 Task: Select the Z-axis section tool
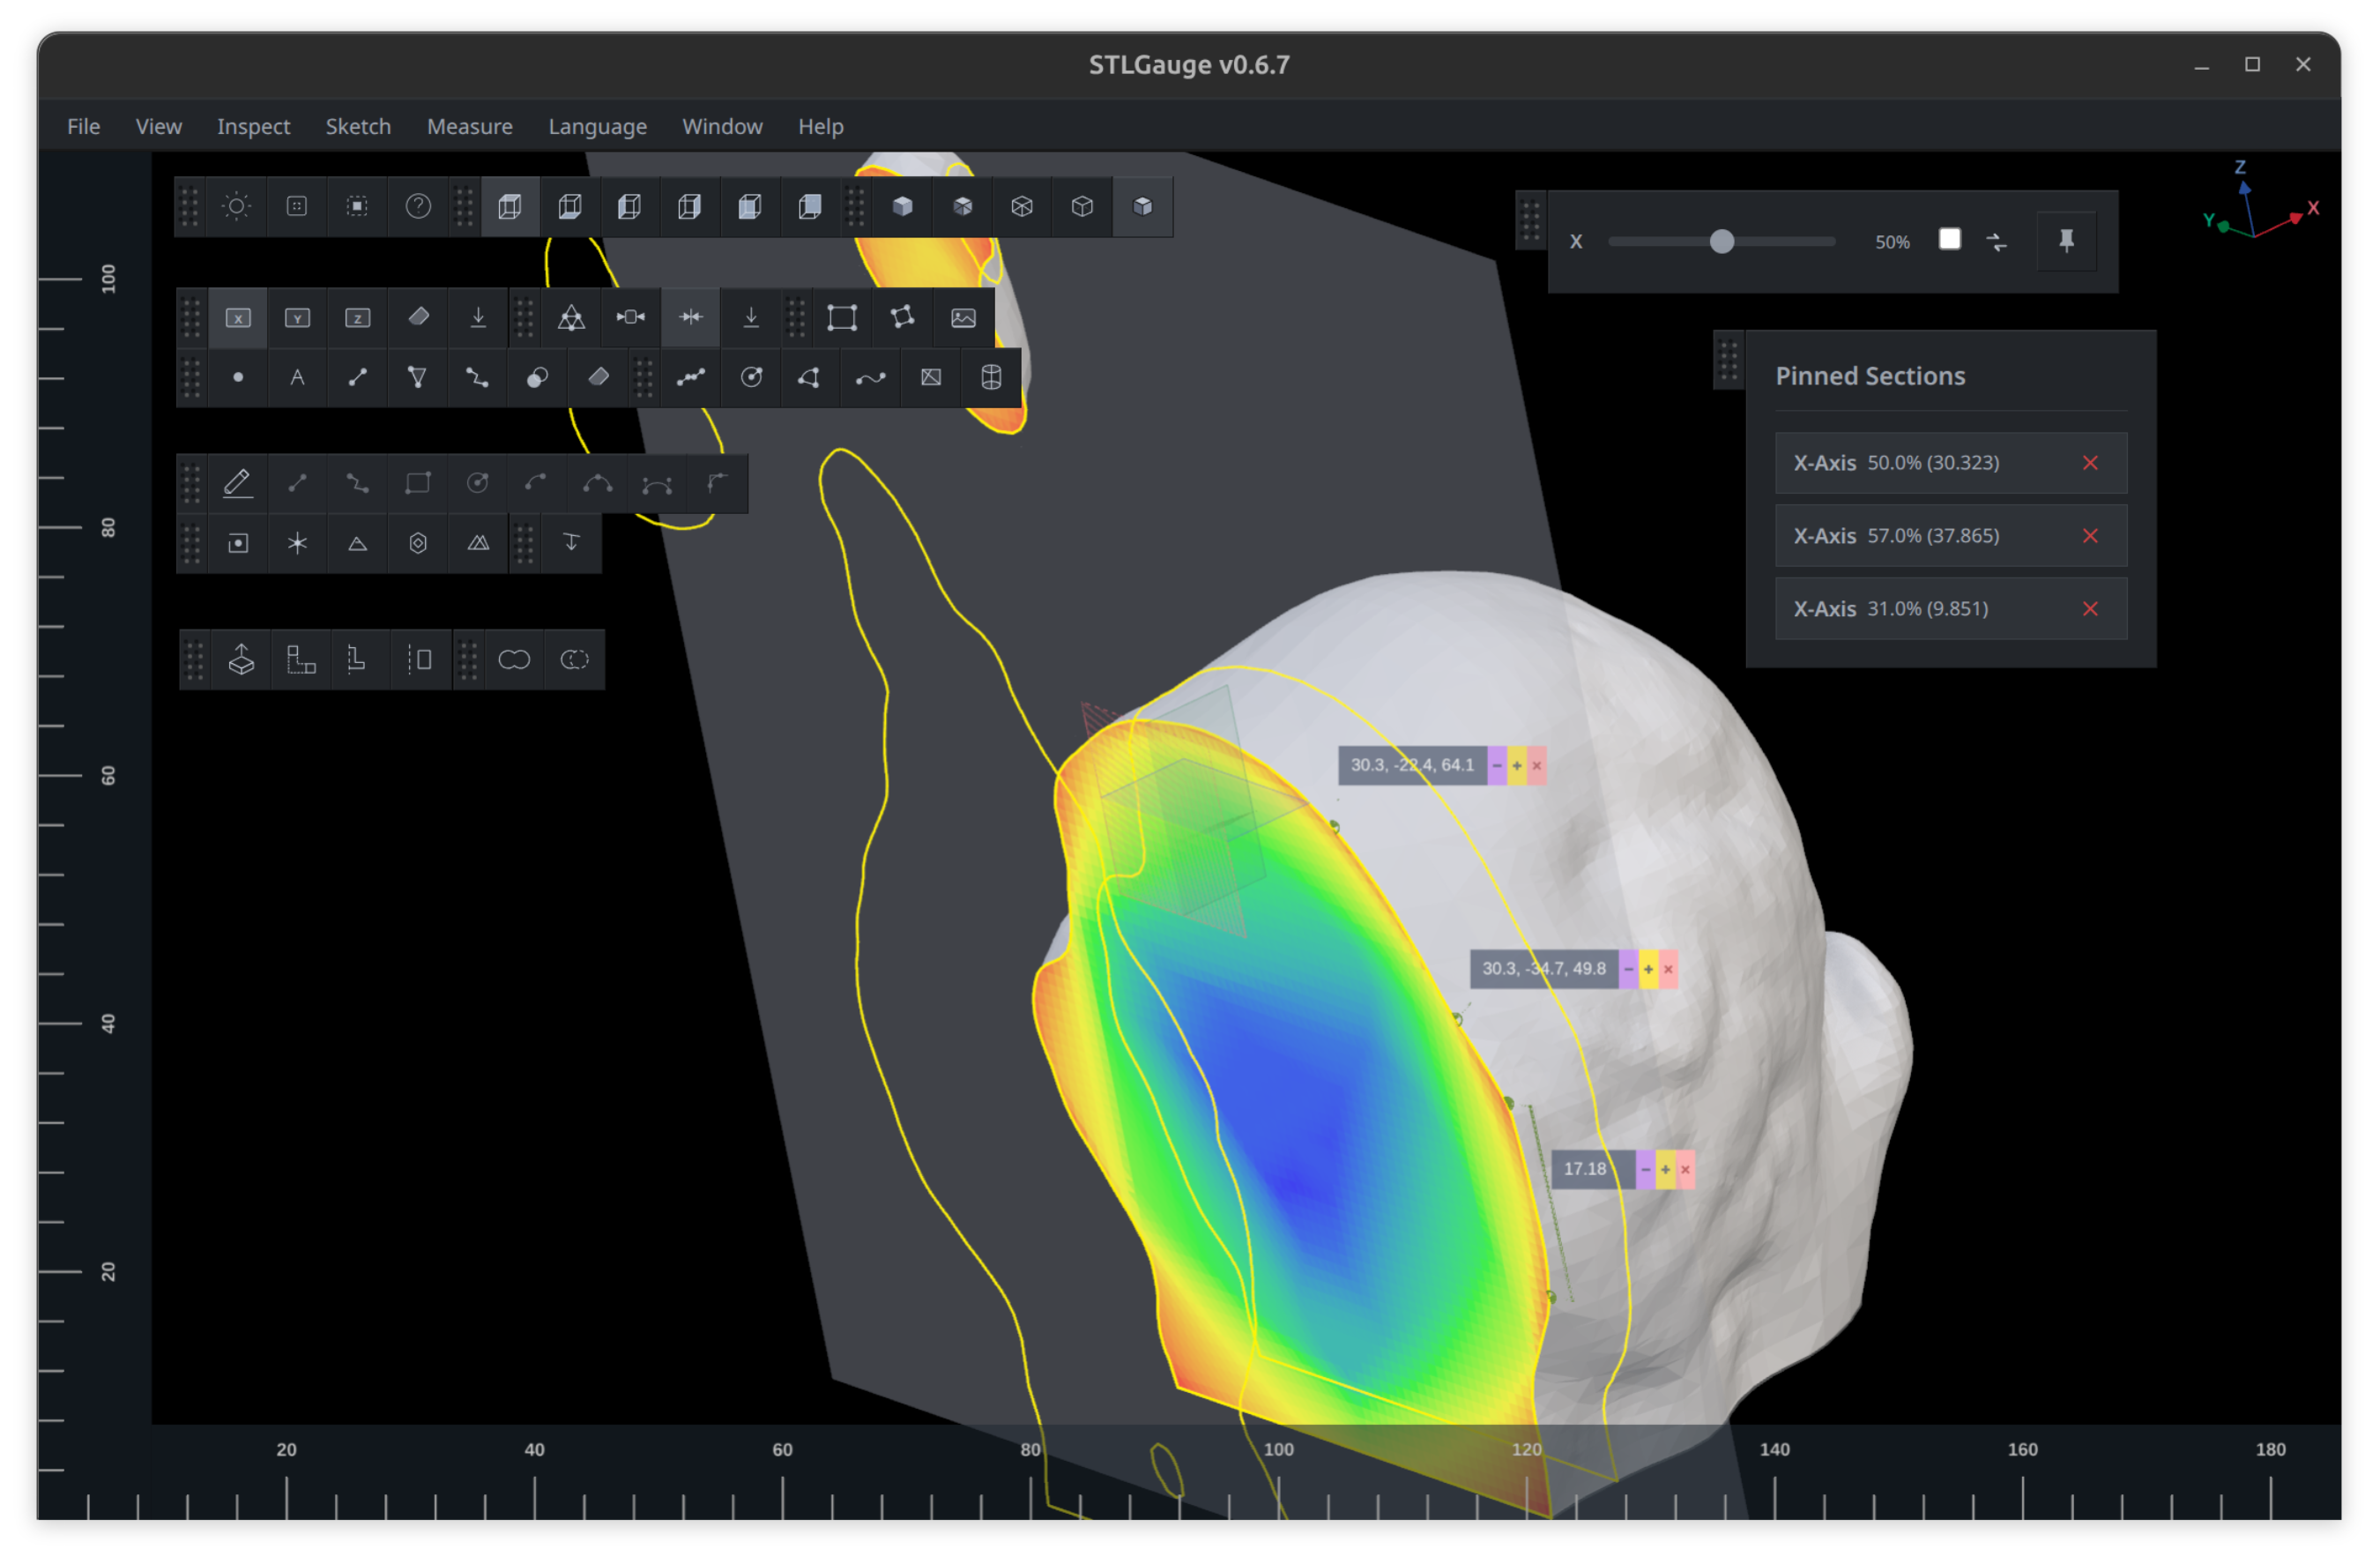point(357,317)
